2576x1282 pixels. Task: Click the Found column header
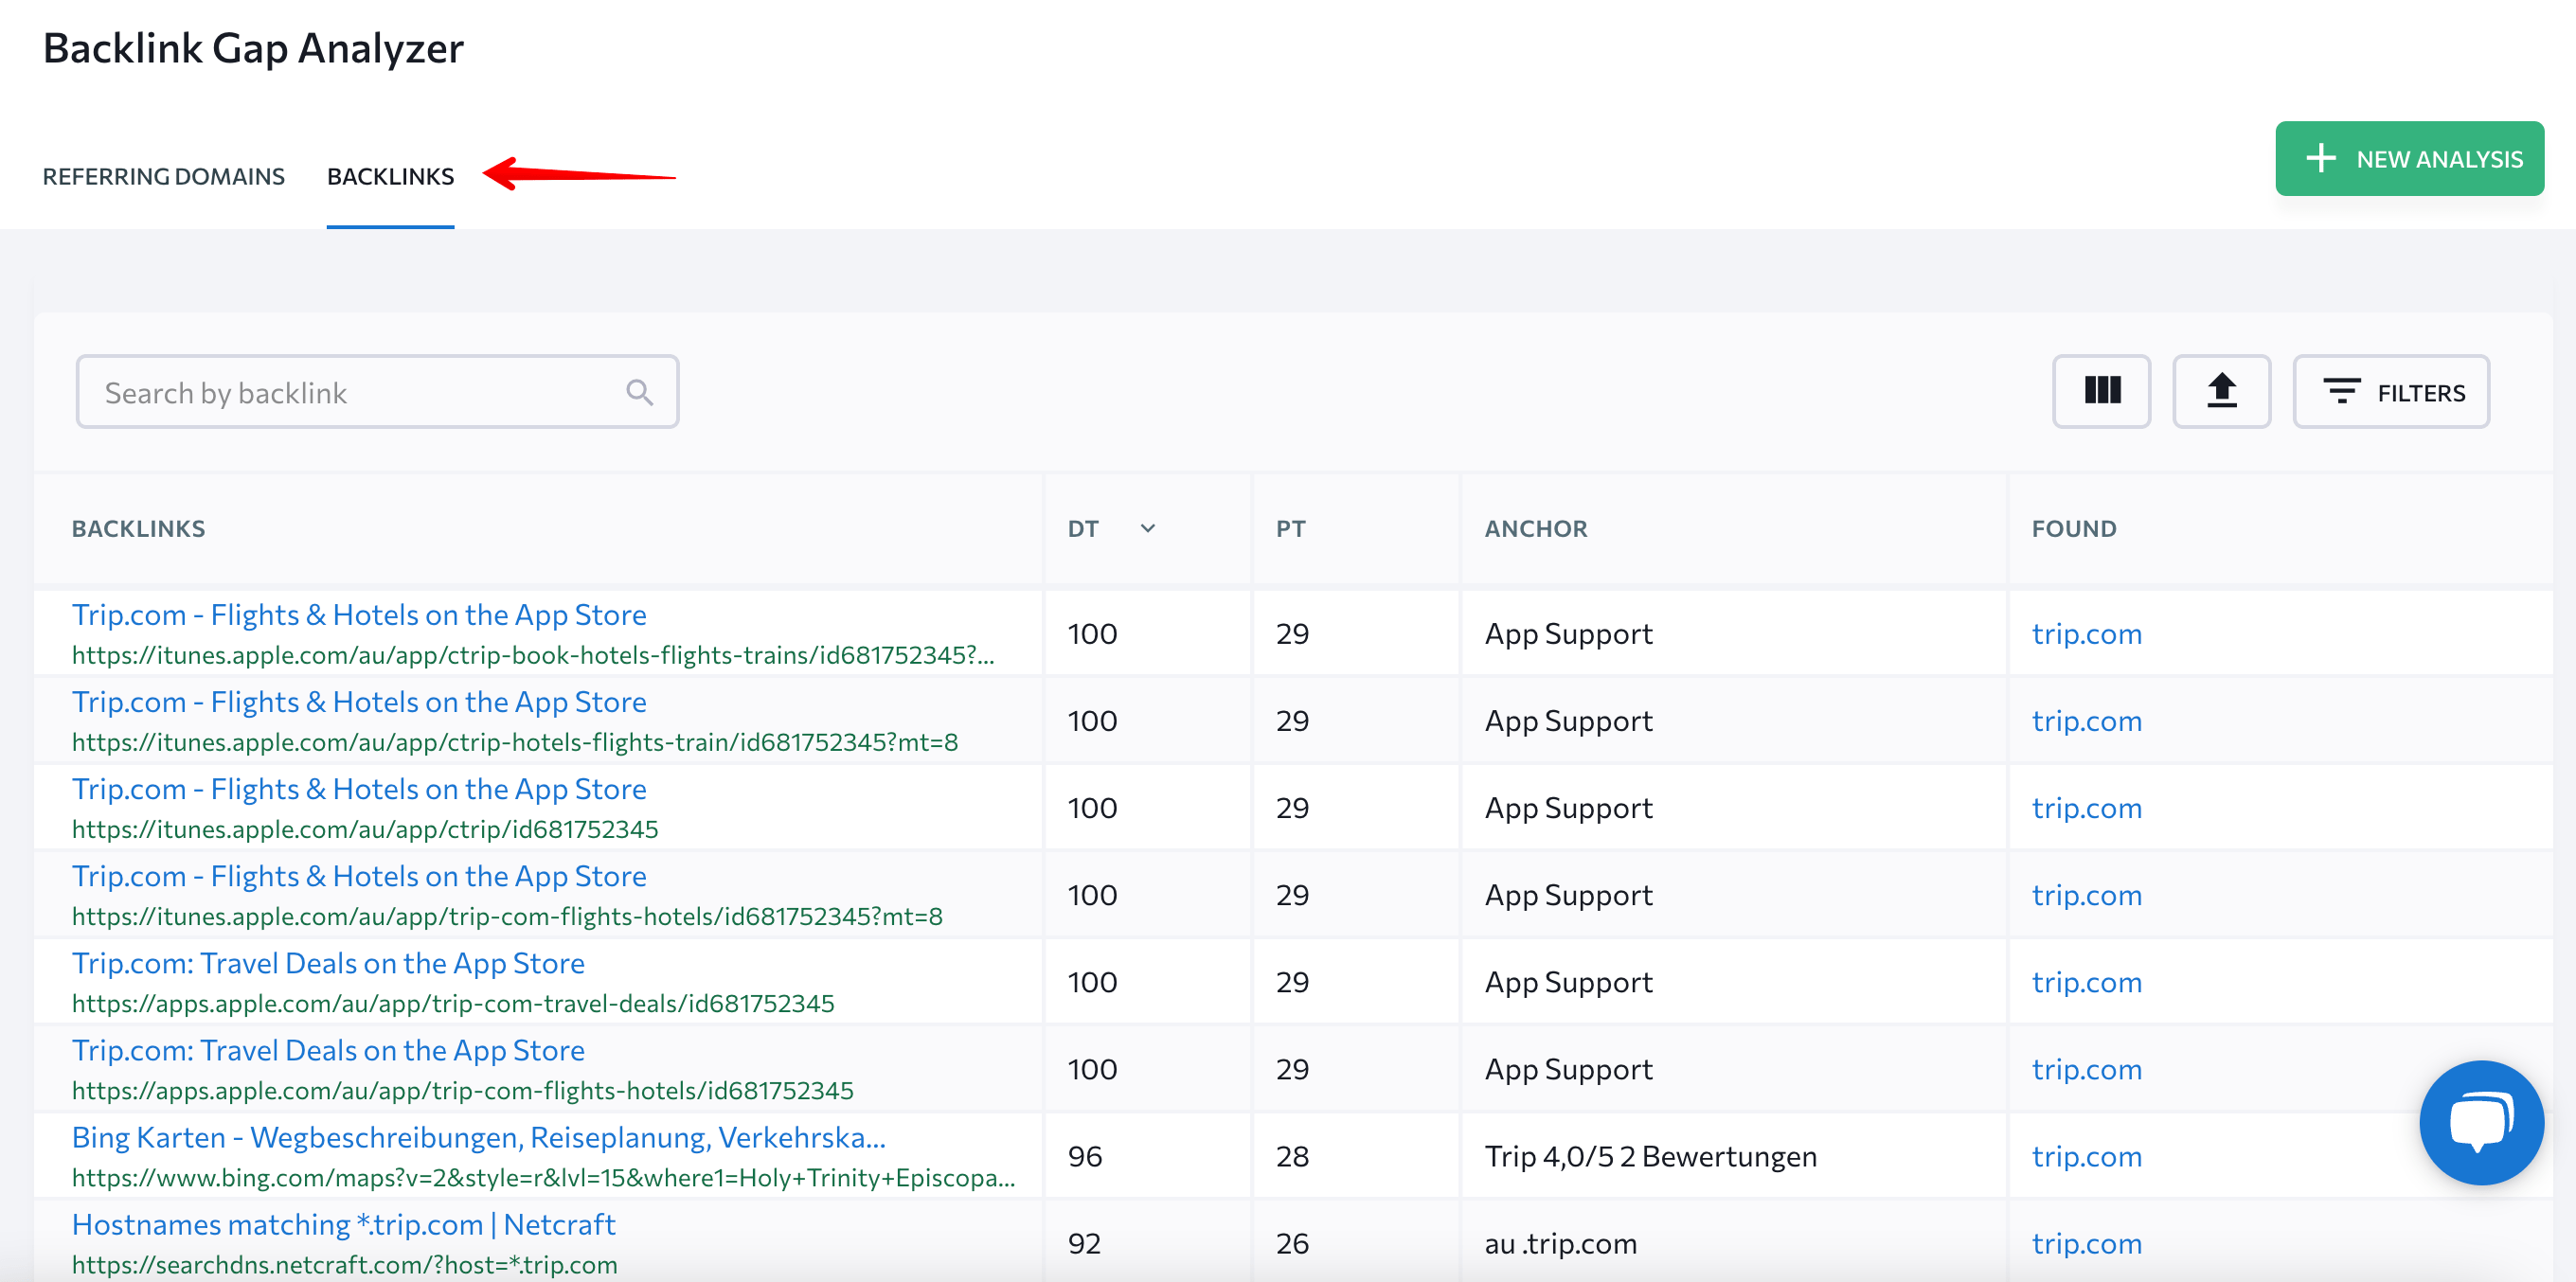point(2073,528)
